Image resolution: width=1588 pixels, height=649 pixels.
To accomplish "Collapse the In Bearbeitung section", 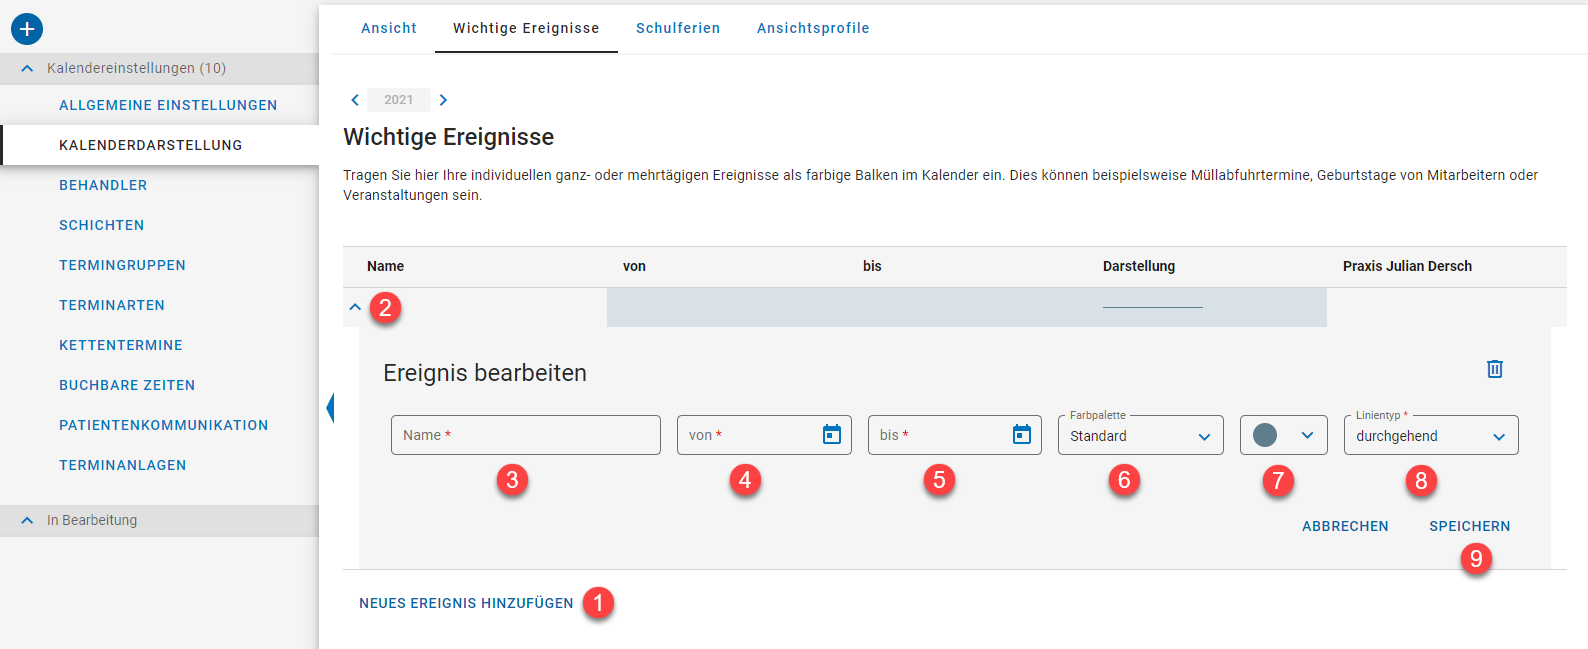I will click(x=27, y=521).
